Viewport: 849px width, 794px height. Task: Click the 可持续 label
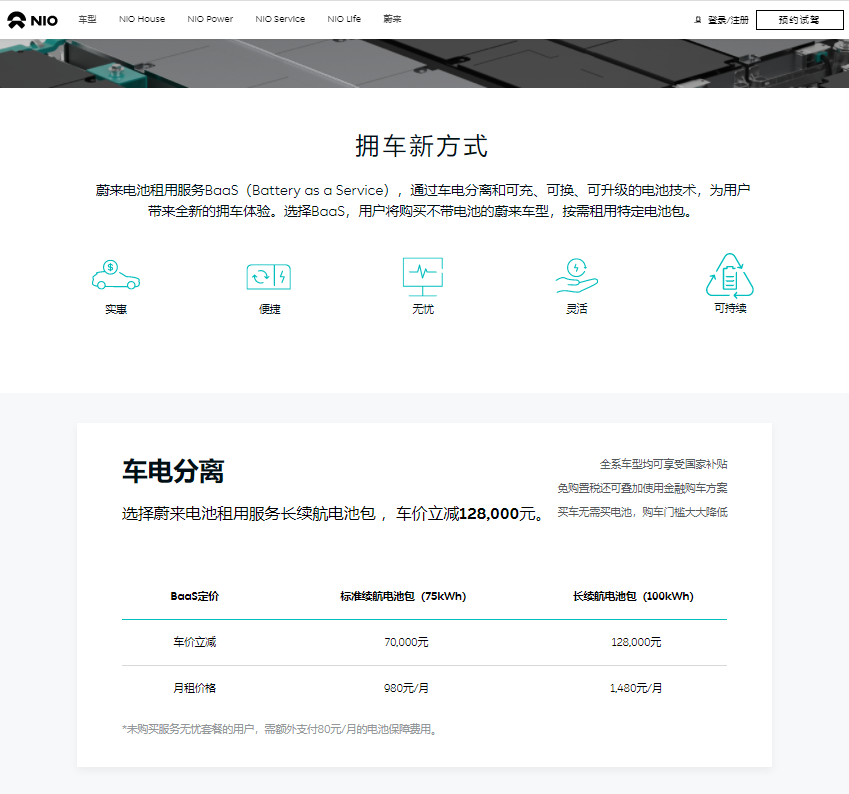pyautogui.click(x=730, y=308)
